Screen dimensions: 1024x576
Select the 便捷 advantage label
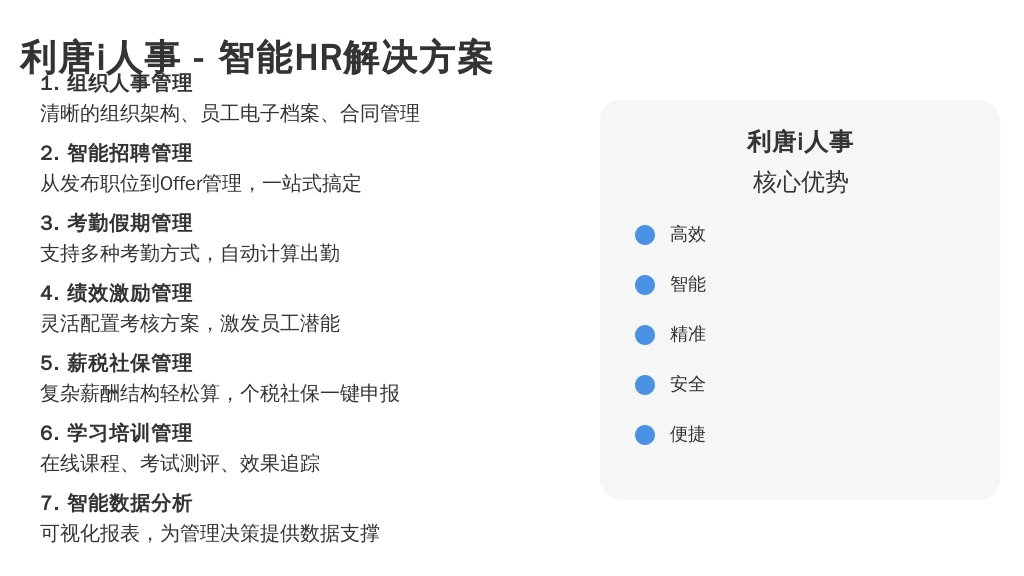point(688,434)
